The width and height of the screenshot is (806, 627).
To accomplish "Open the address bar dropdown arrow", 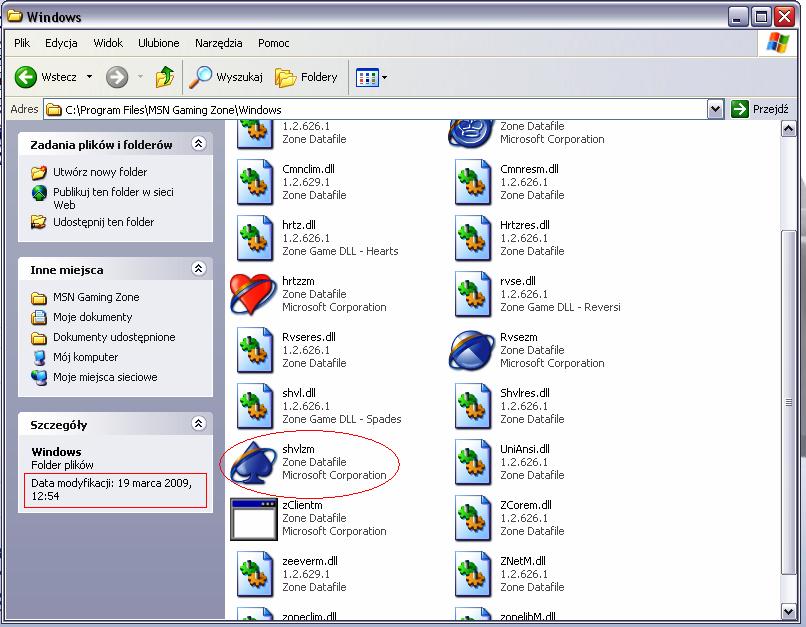I will pos(715,109).
